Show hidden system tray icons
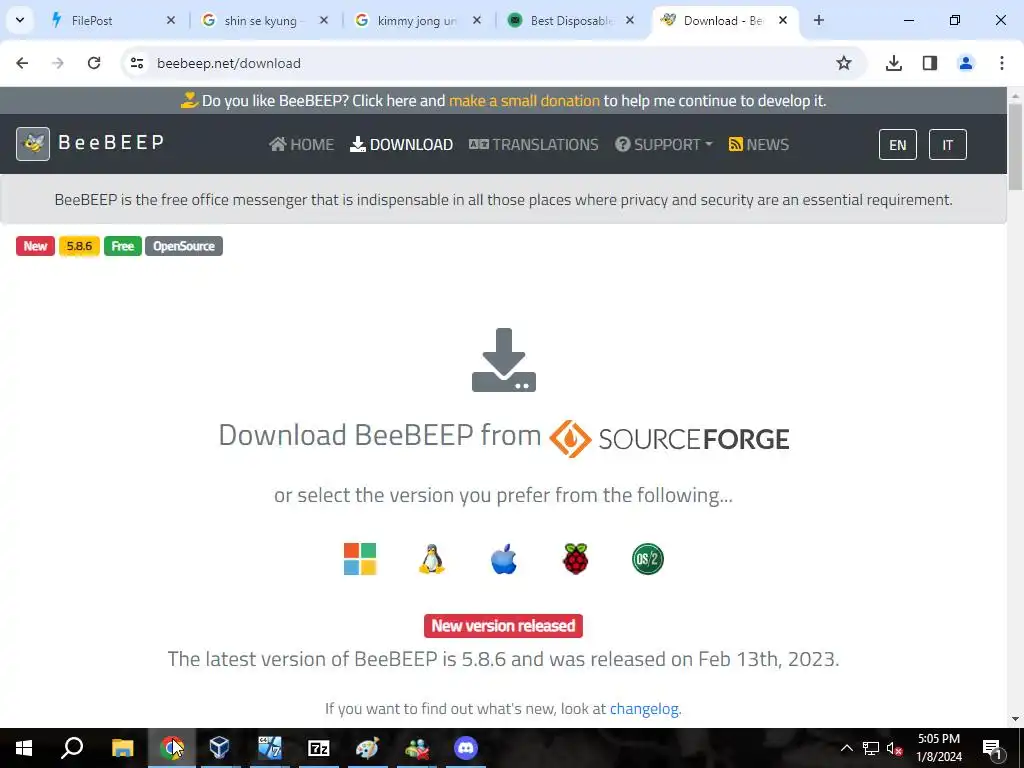This screenshot has height=768, width=1024. [x=846, y=748]
